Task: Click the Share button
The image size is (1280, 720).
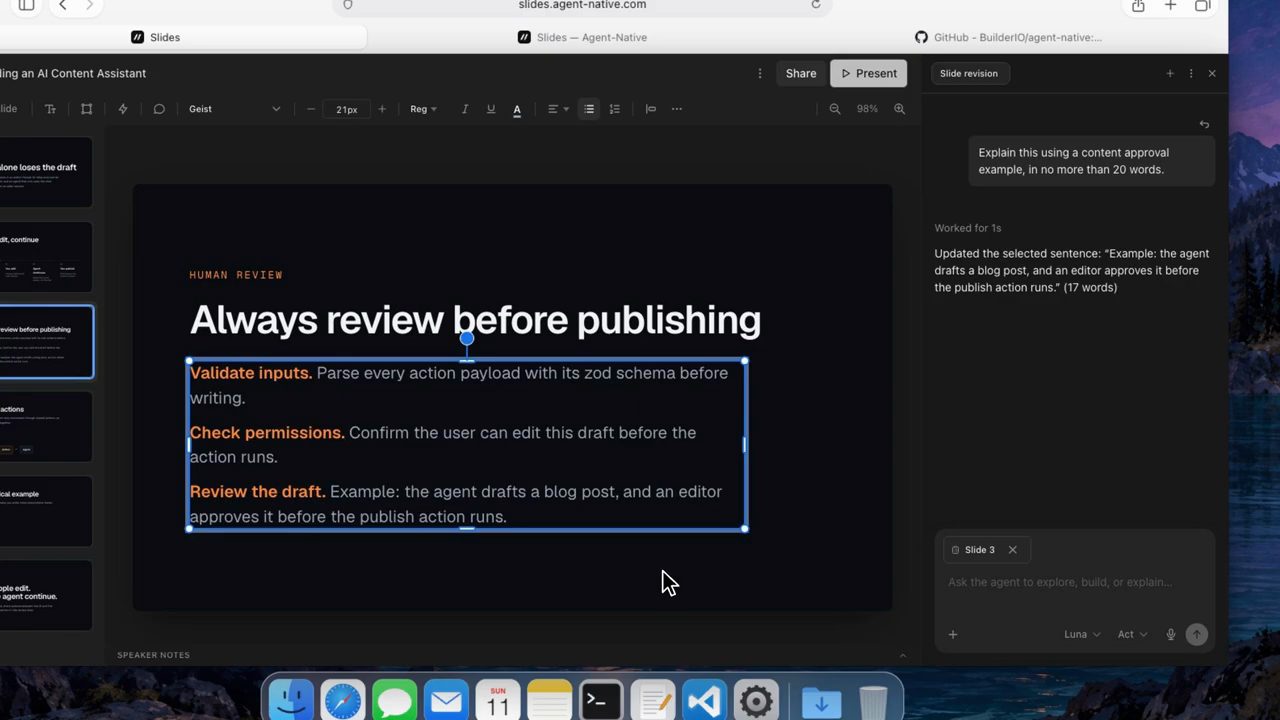Action: click(x=801, y=73)
